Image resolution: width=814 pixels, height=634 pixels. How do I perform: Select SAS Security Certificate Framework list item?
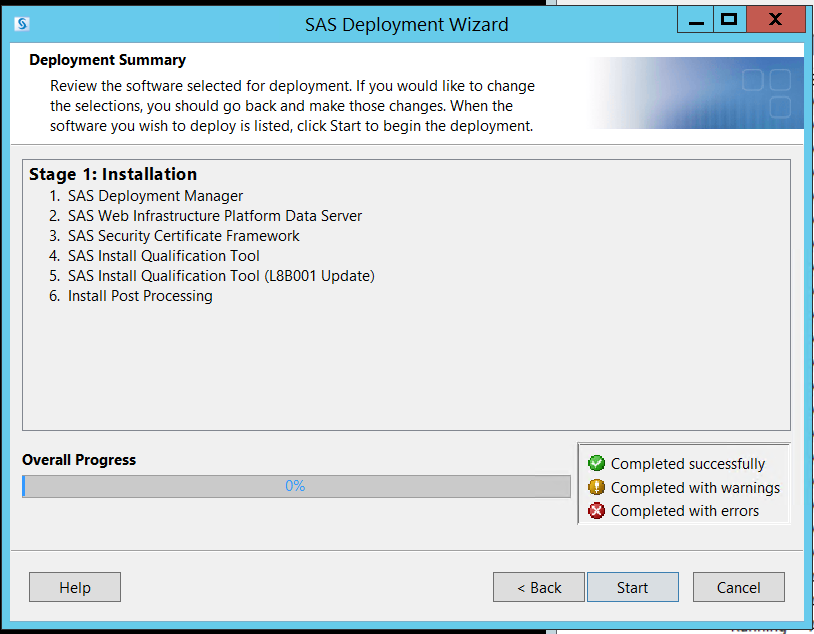coord(183,236)
